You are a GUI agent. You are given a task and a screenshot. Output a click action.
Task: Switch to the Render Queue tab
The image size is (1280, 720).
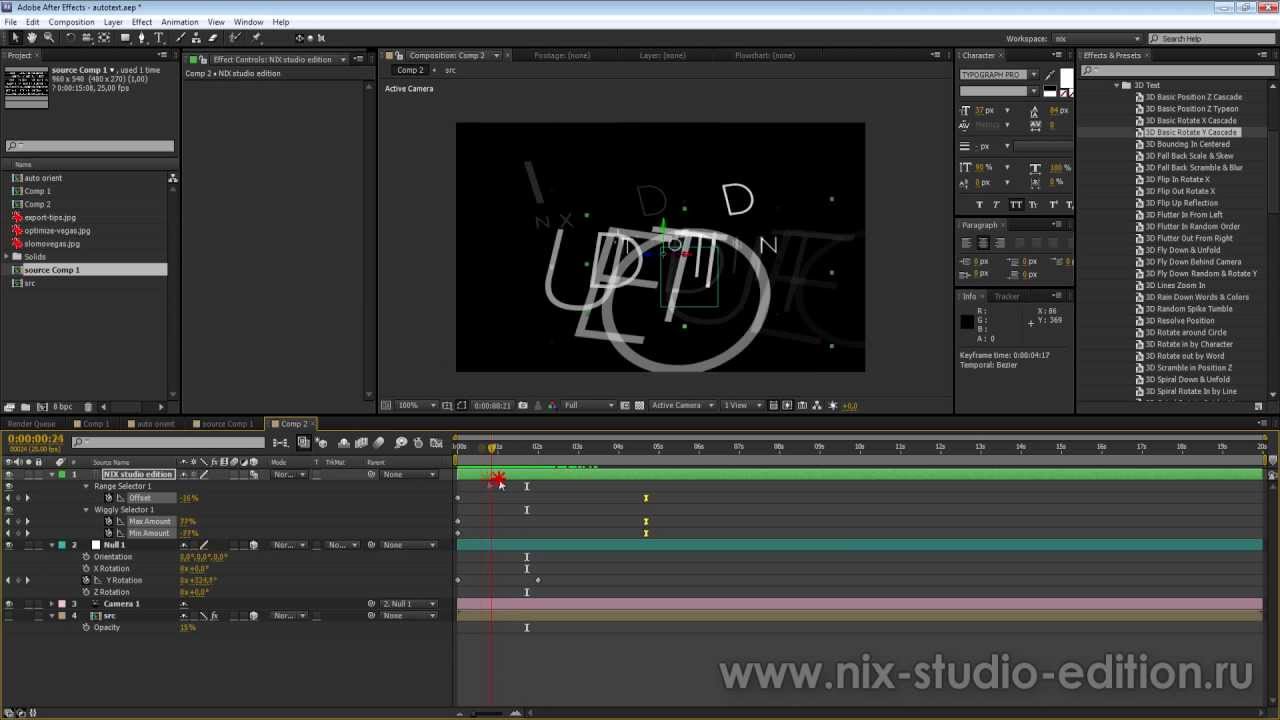point(31,424)
